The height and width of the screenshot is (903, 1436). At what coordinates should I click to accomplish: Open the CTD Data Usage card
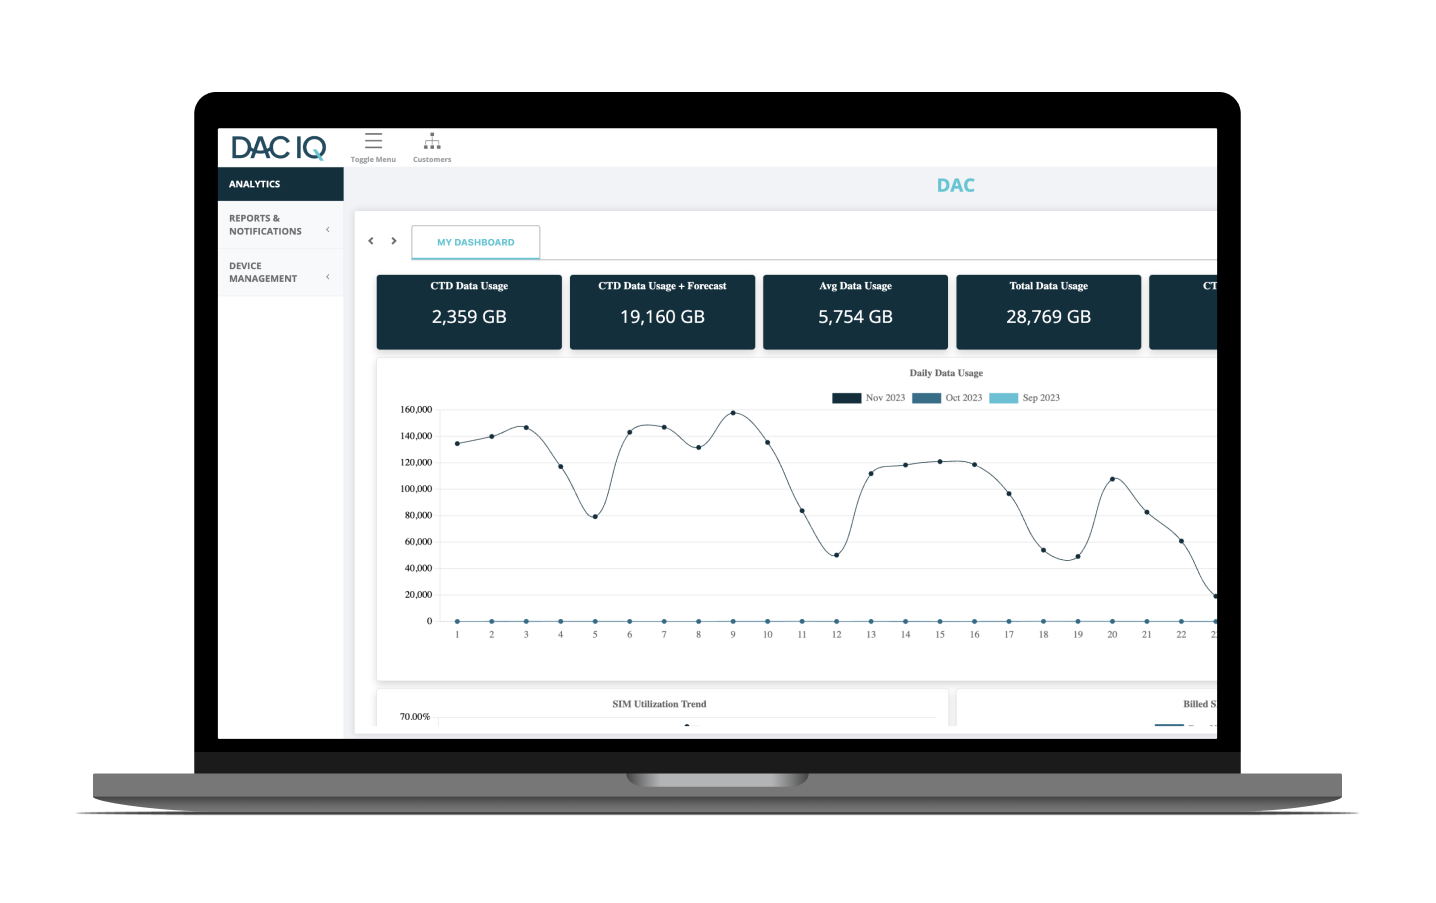click(x=469, y=312)
